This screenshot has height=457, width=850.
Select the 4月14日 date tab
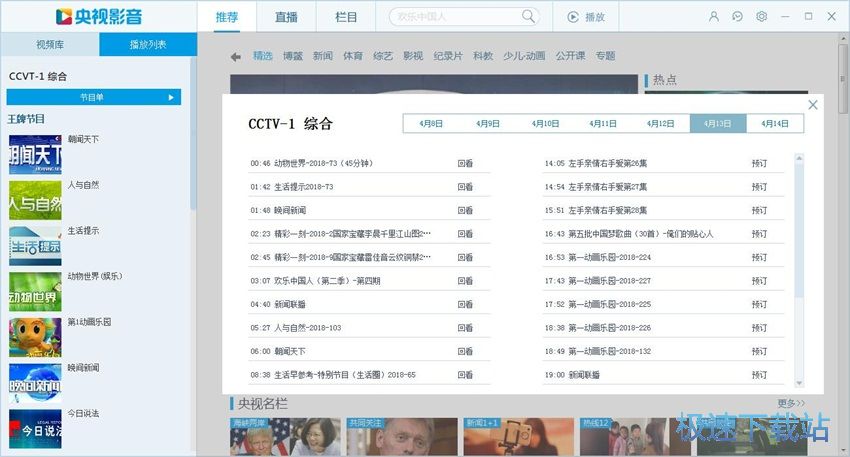tap(775, 124)
